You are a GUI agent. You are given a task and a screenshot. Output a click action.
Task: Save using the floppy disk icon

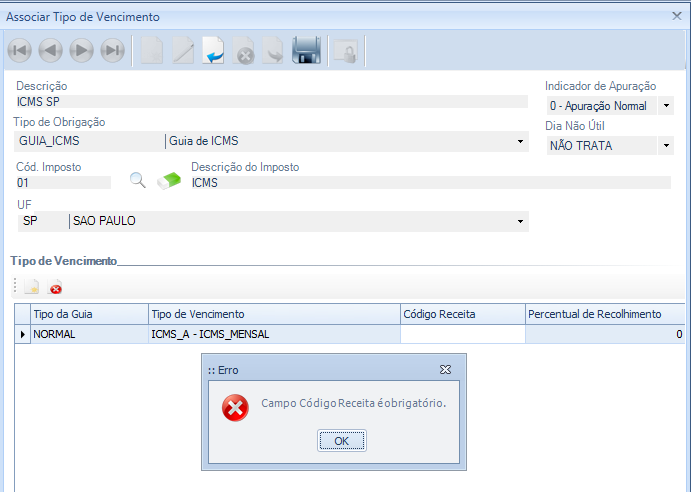(306, 50)
